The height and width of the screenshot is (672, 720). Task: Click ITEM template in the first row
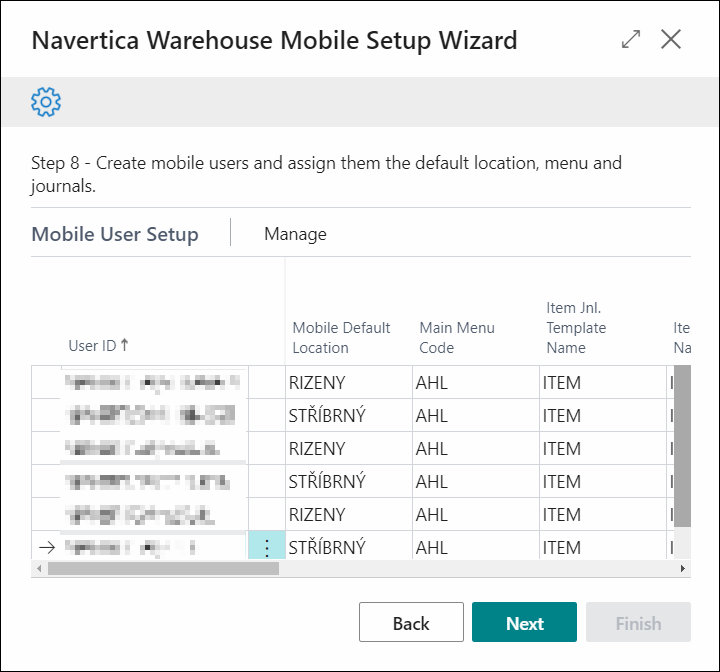point(603,382)
